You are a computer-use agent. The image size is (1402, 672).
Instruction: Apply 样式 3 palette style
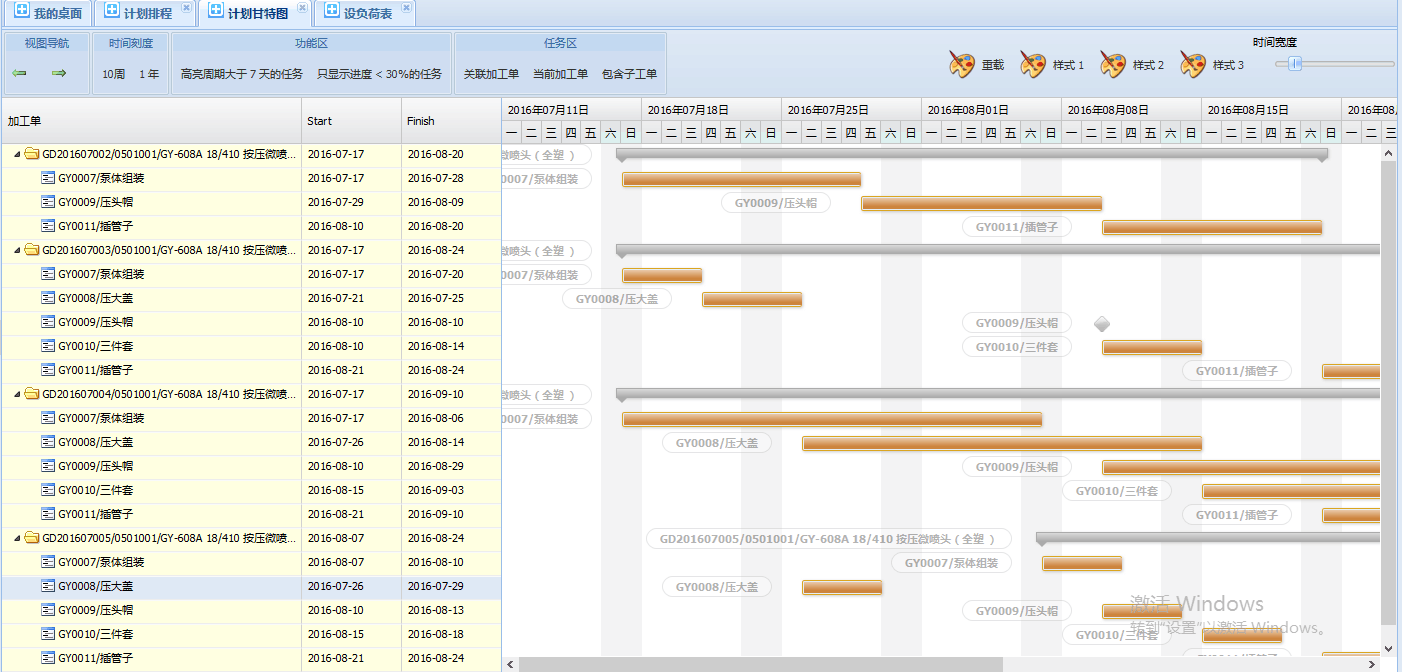1193,65
